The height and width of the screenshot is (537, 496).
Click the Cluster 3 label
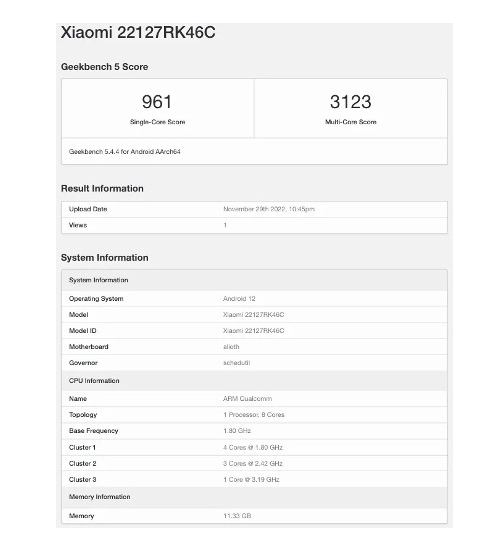(x=83, y=480)
